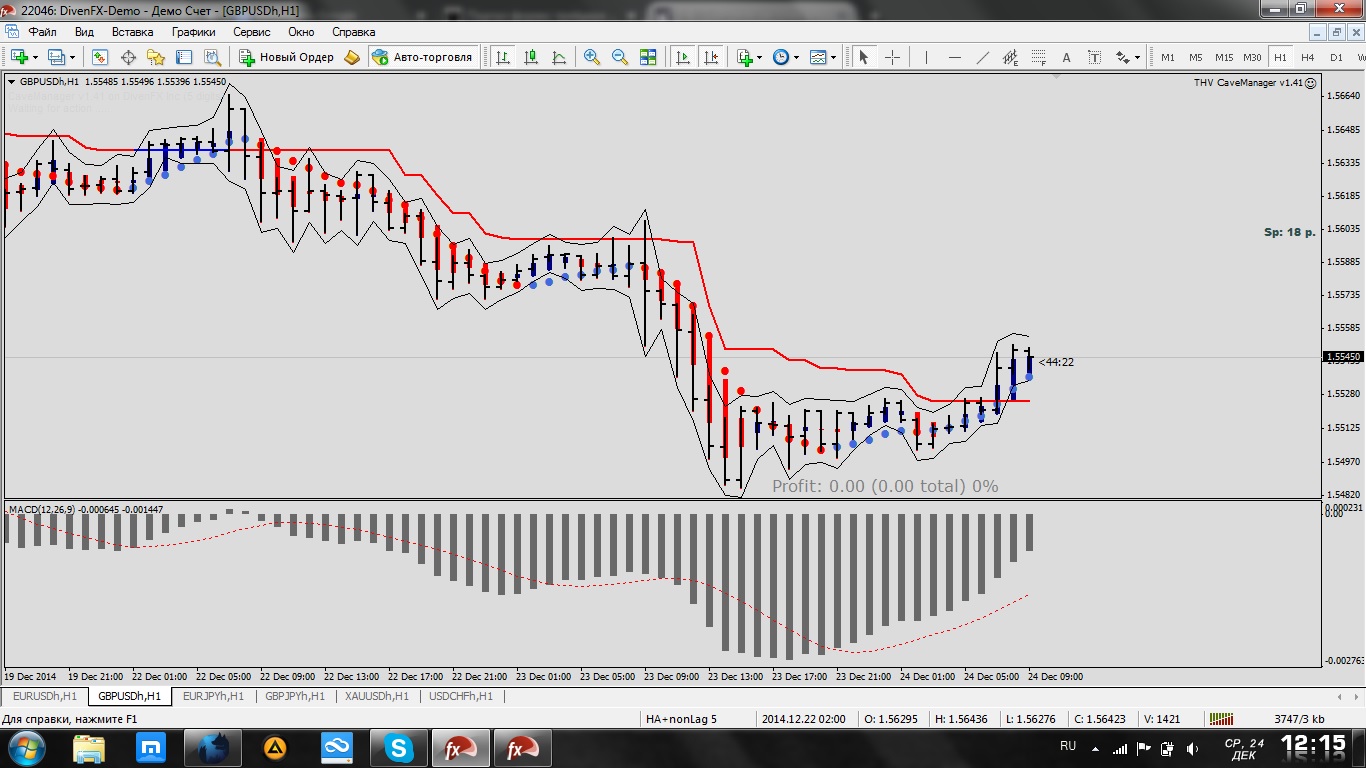This screenshot has width=1366, height=768.
Task: Select the Text tool letter A
Action: tap(1066, 57)
